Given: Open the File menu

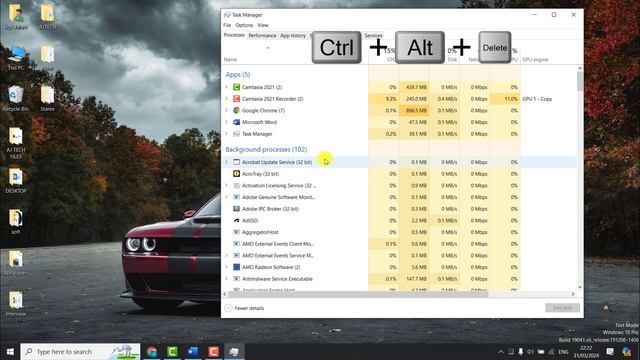Looking at the screenshot, I should pyautogui.click(x=227, y=25).
